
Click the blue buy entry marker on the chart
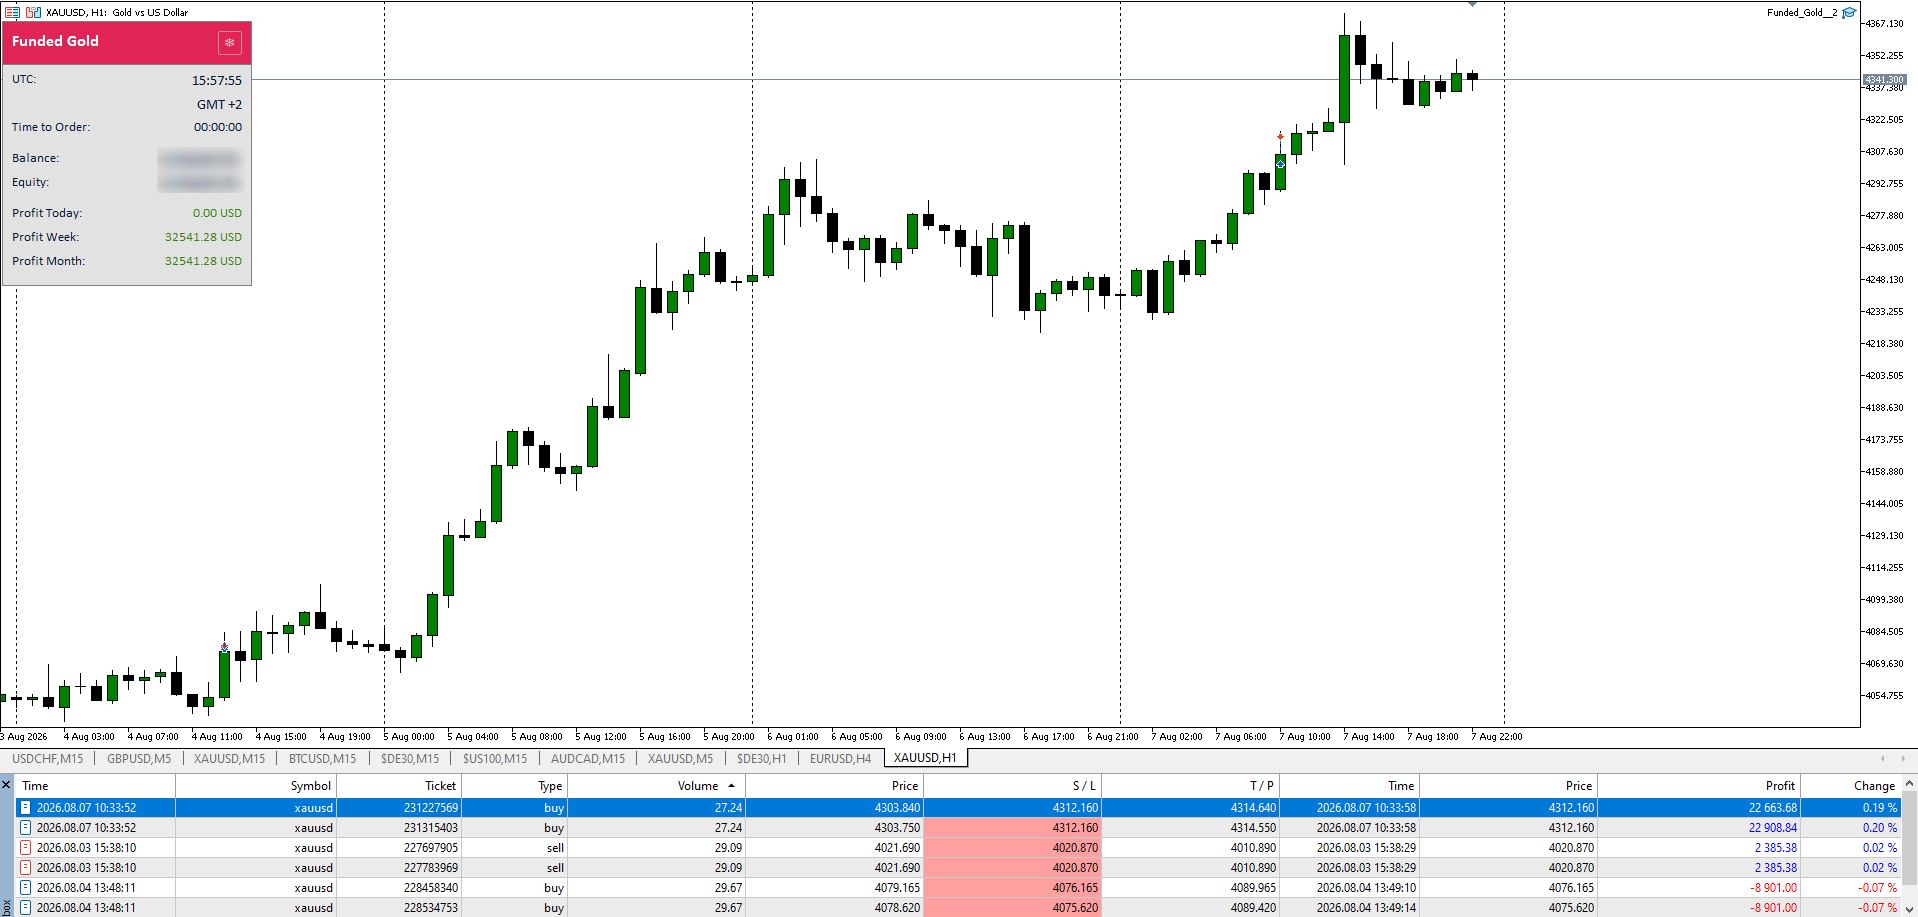point(1280,164)
